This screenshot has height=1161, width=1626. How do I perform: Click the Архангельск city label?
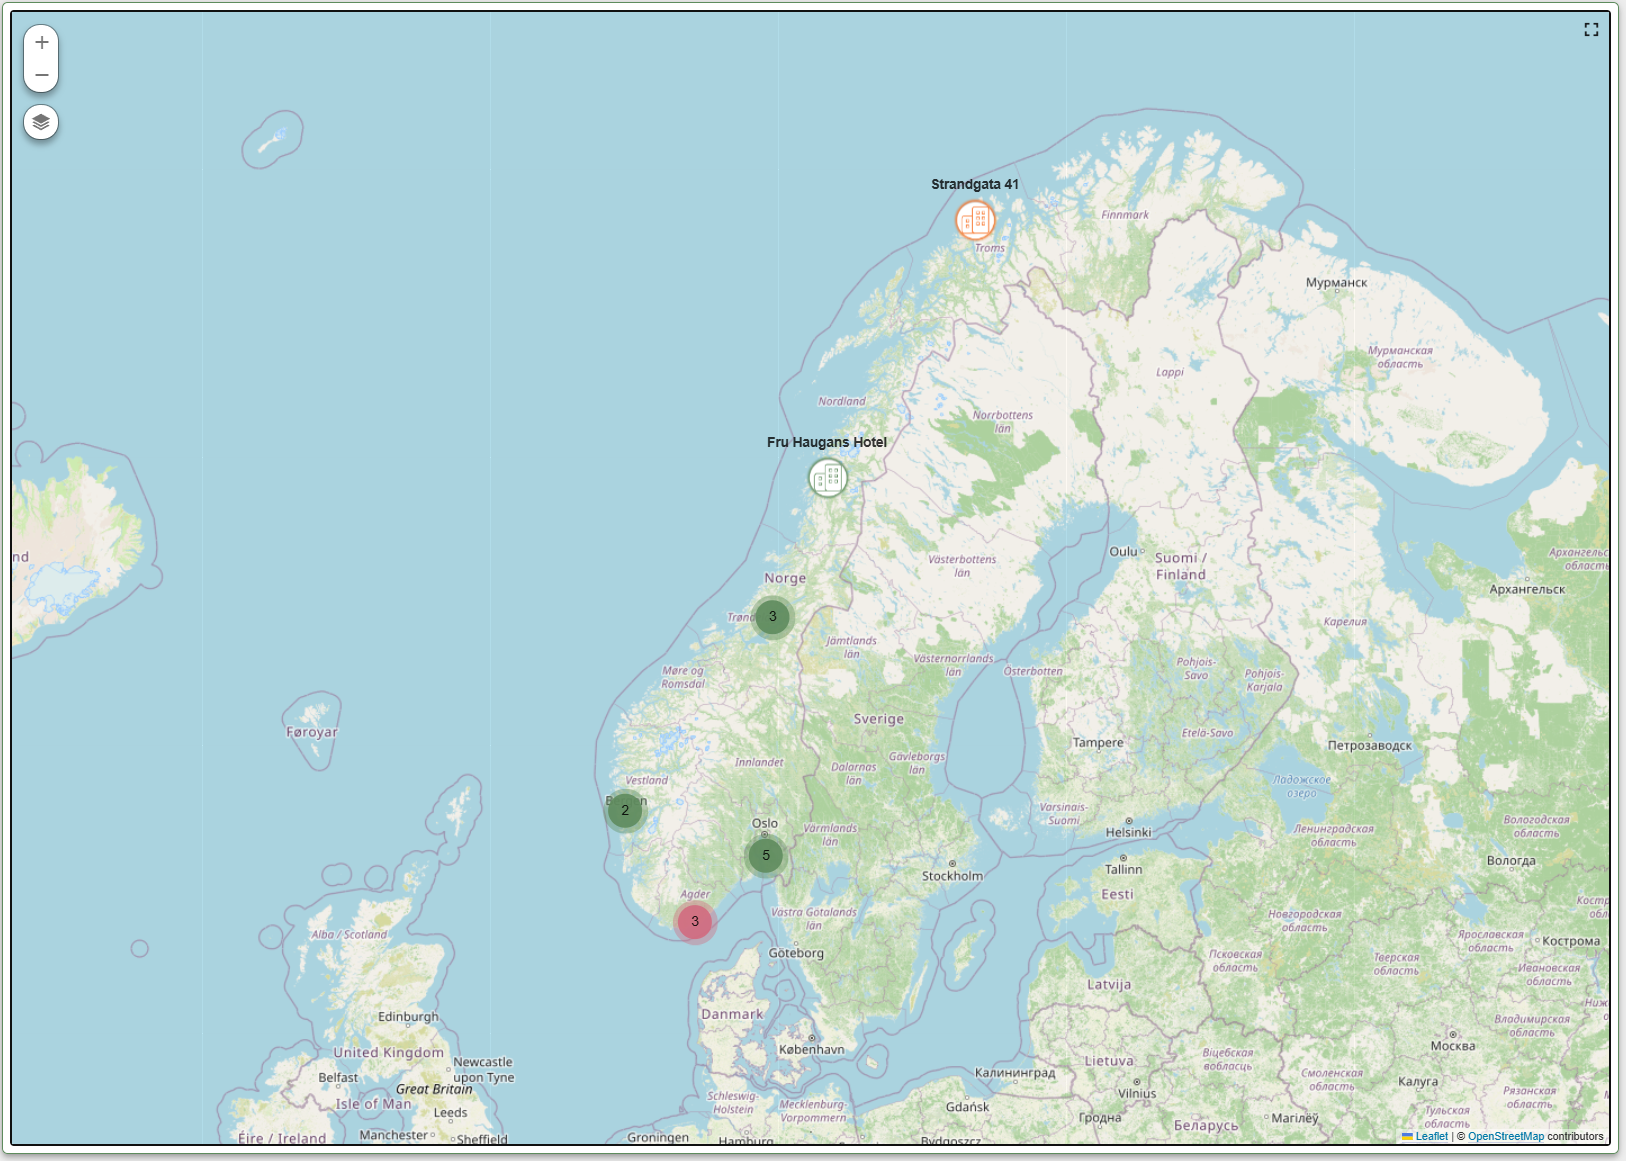1527,589
